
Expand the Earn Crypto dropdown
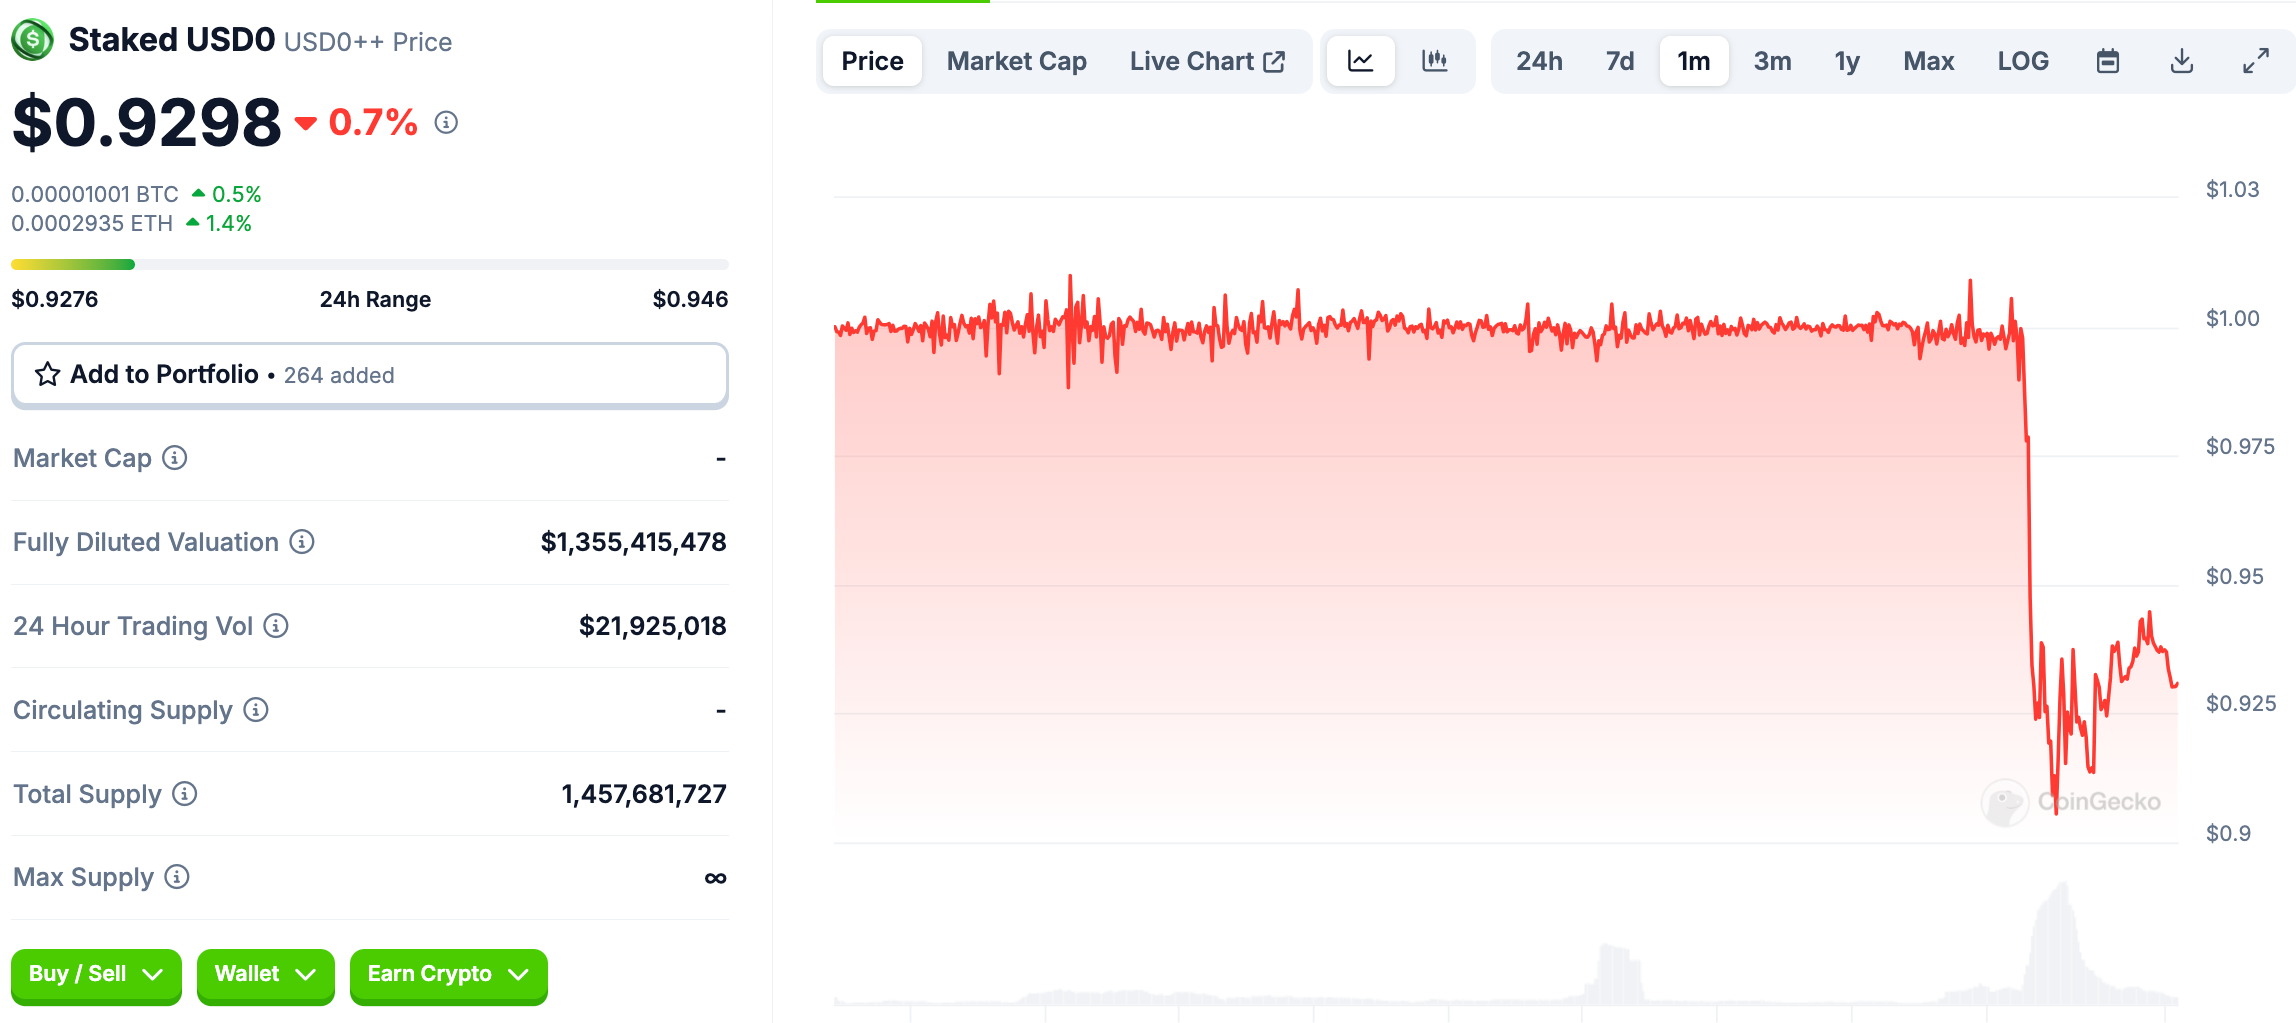click(448, 975)
